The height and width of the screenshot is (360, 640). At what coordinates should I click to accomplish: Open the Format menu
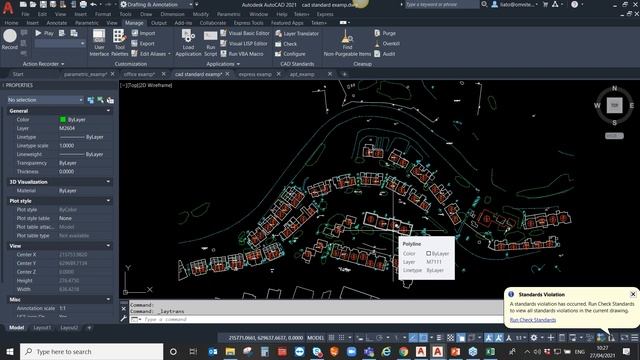(103, 14)
